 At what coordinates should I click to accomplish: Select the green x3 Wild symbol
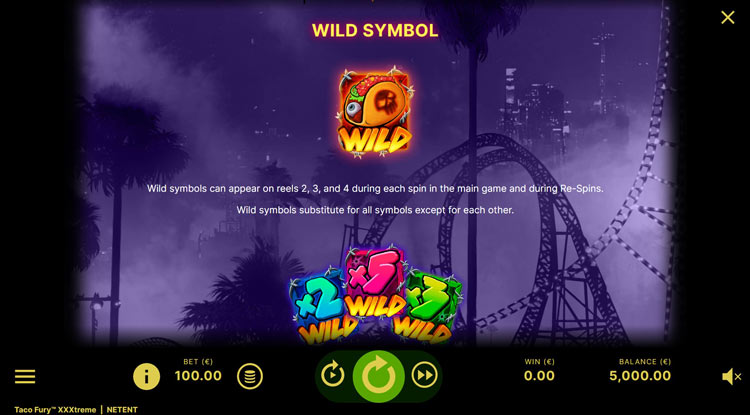click(427, 306)
